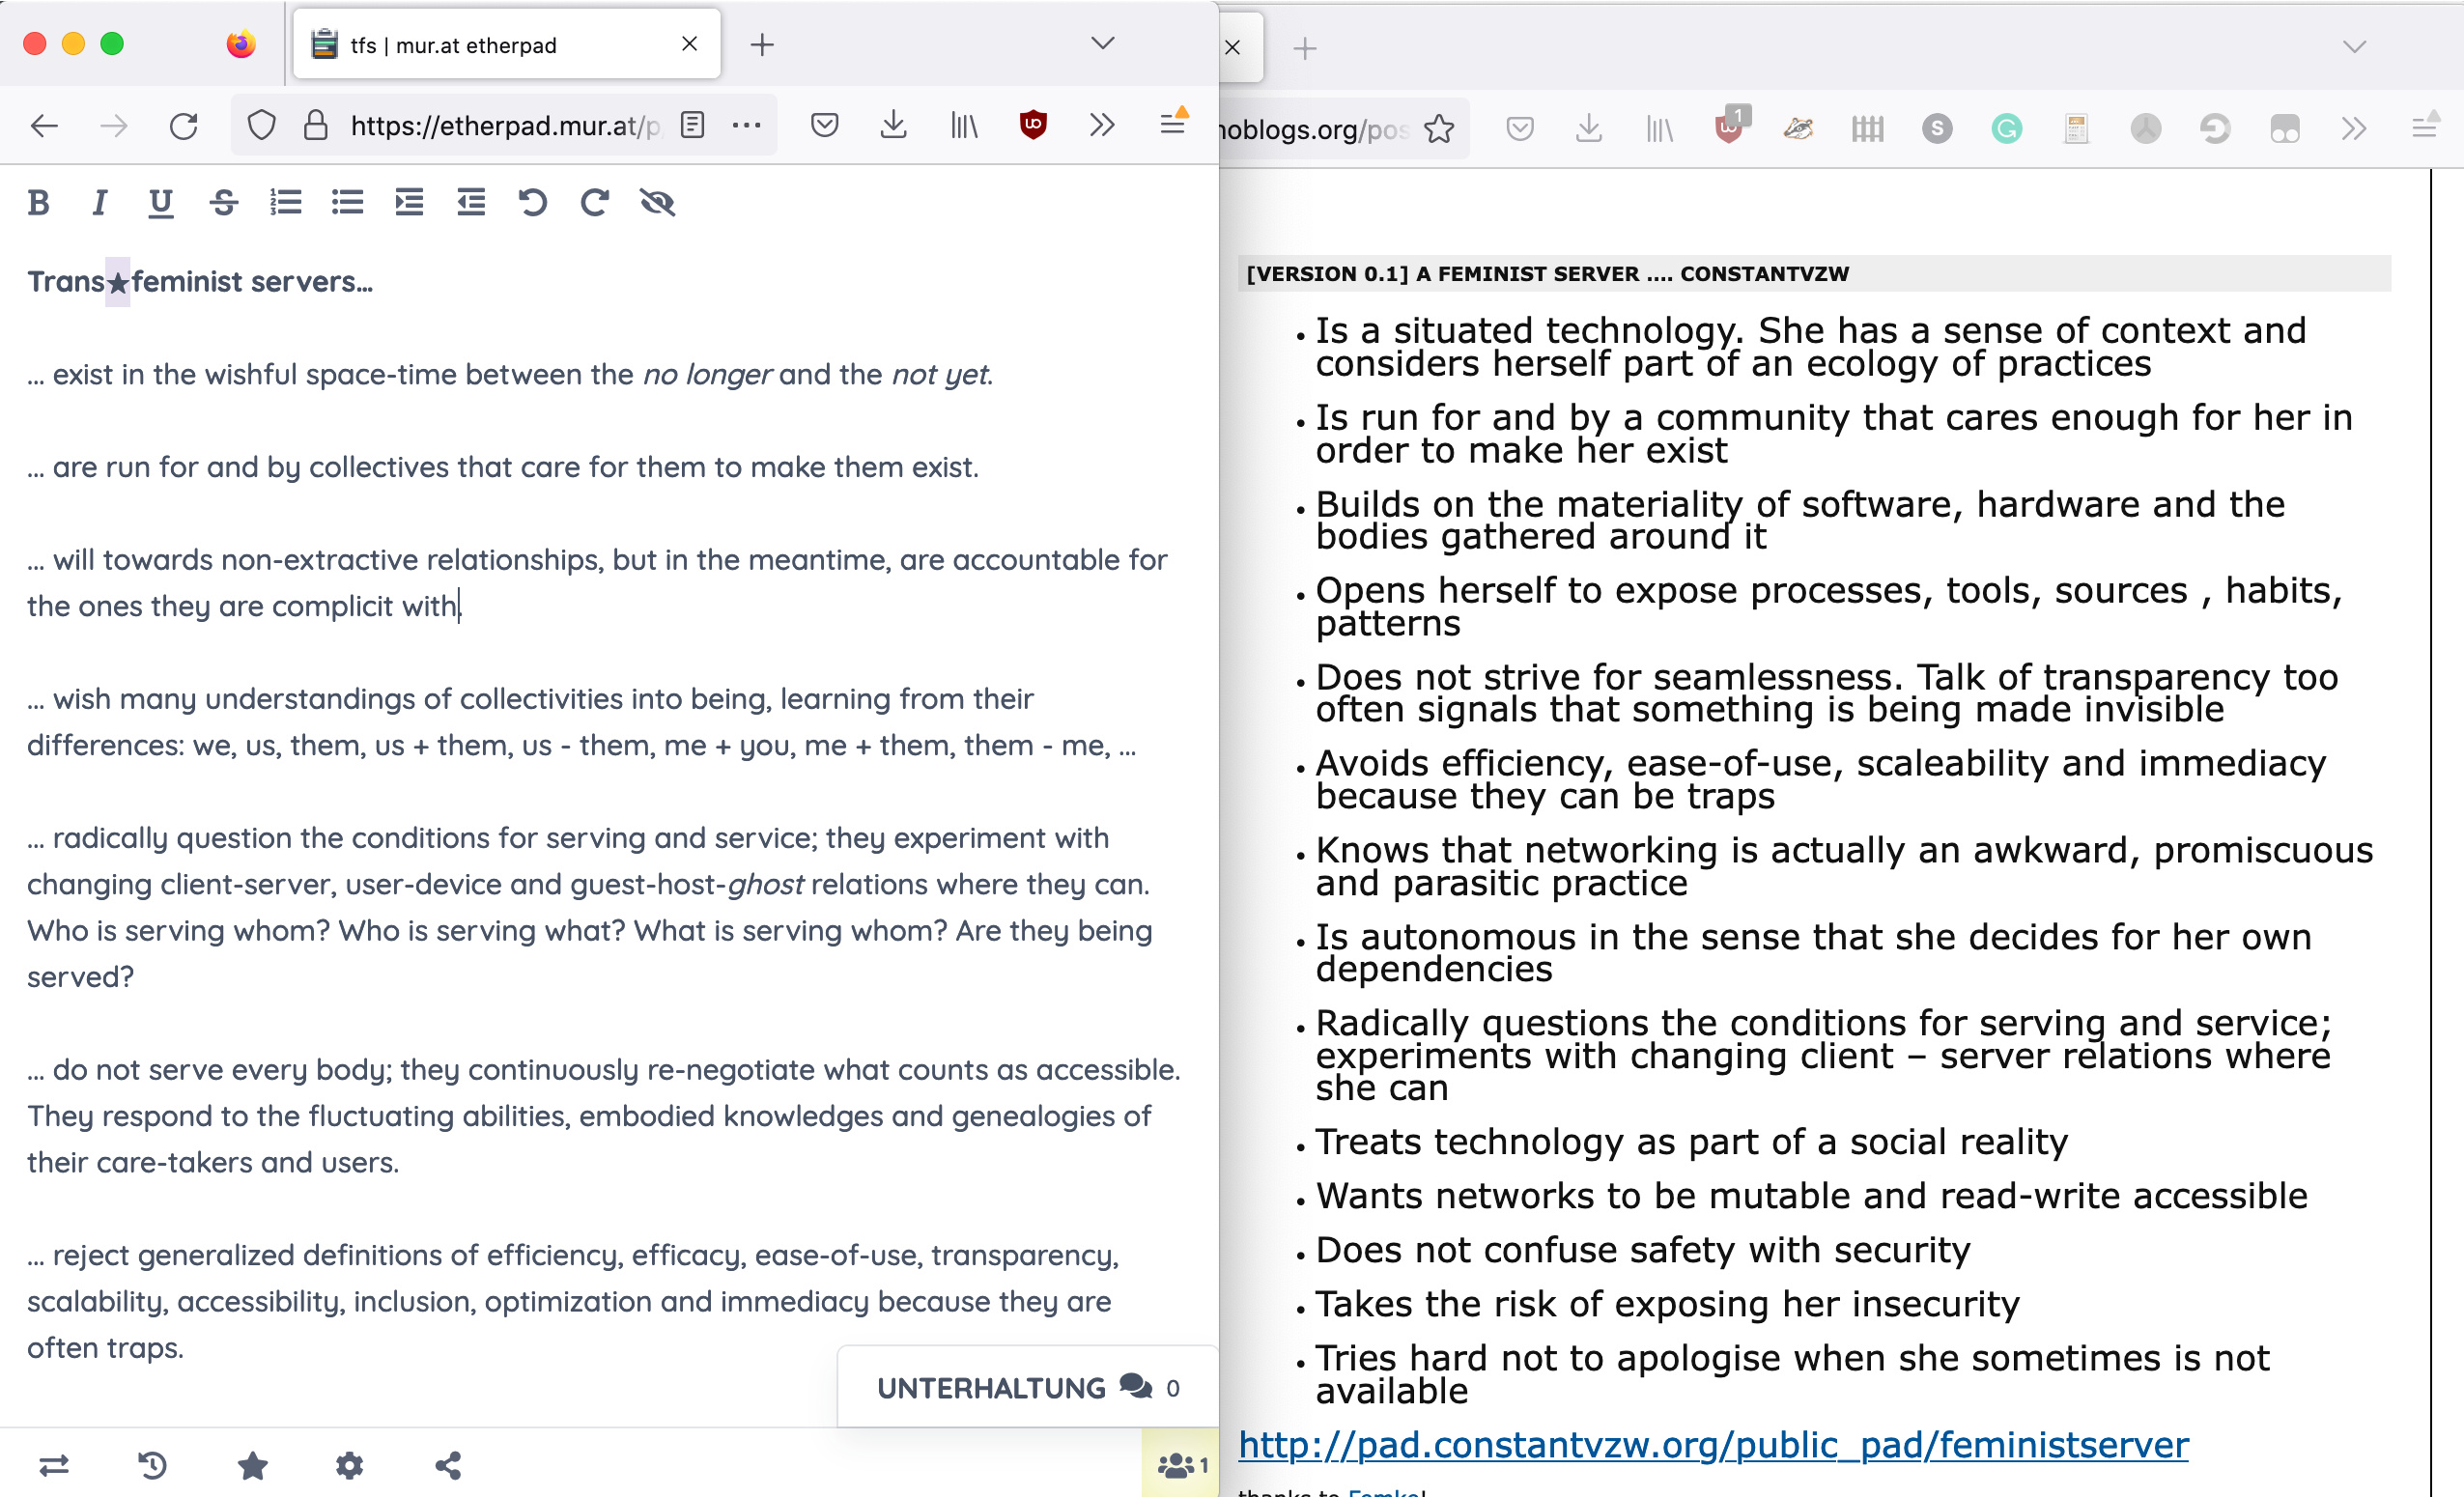This screenshot has height=1497, width=2464.
Task: Show more toolbar extensions overflow
Action: (x=1102, y=125)
